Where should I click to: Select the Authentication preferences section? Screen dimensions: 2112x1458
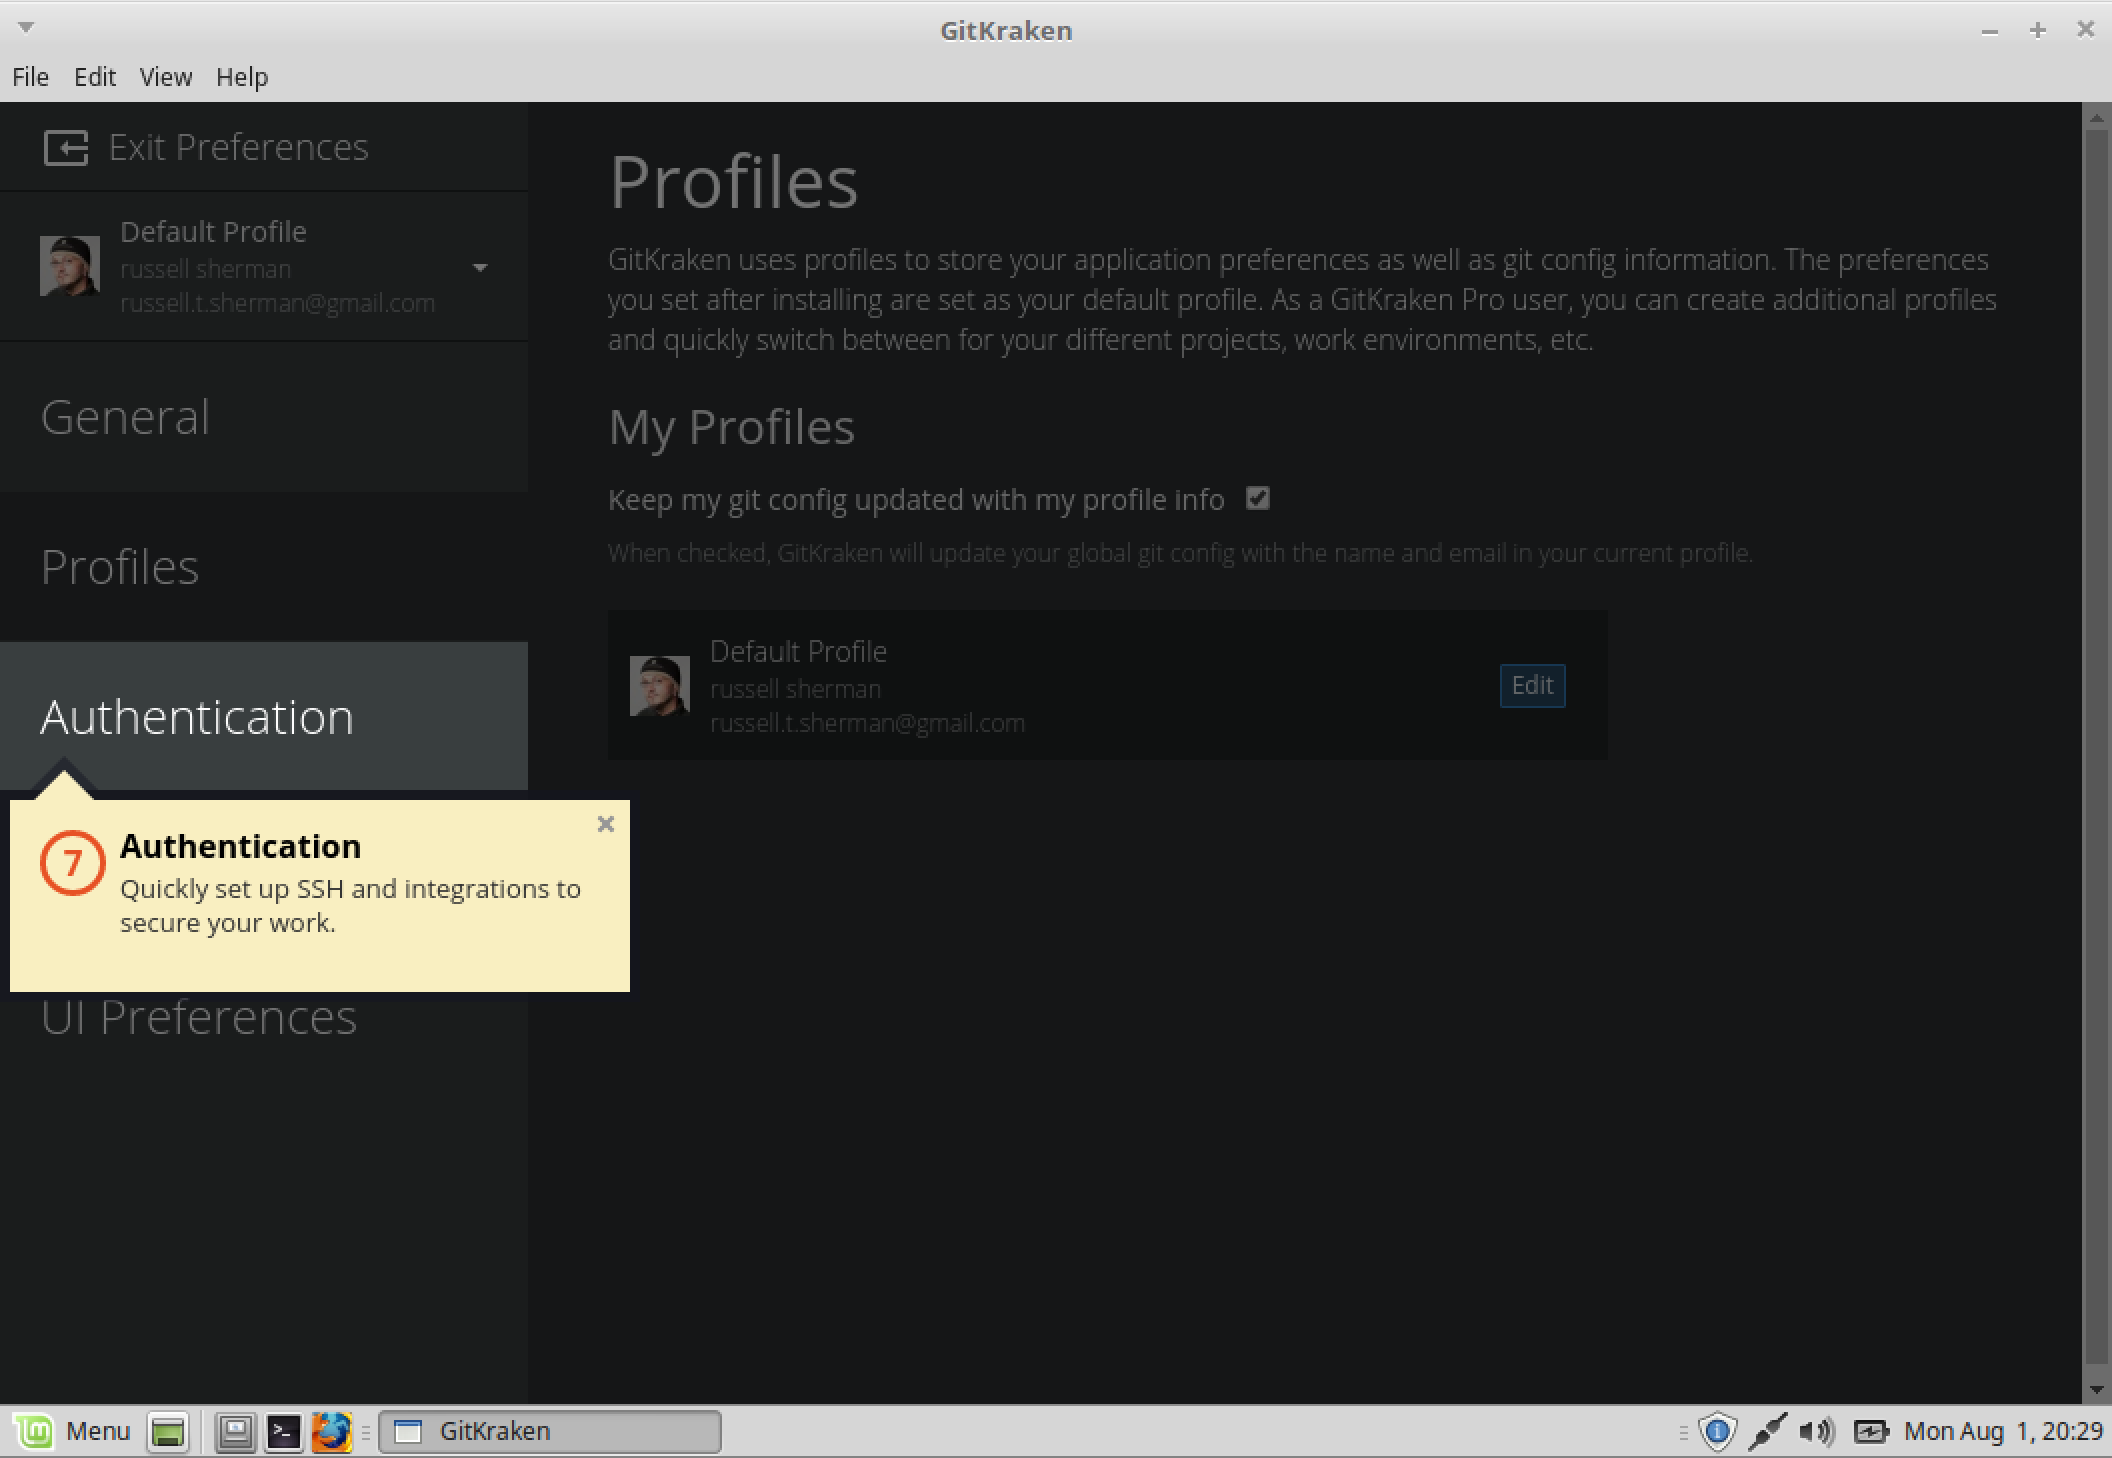[x=264, y=717]
